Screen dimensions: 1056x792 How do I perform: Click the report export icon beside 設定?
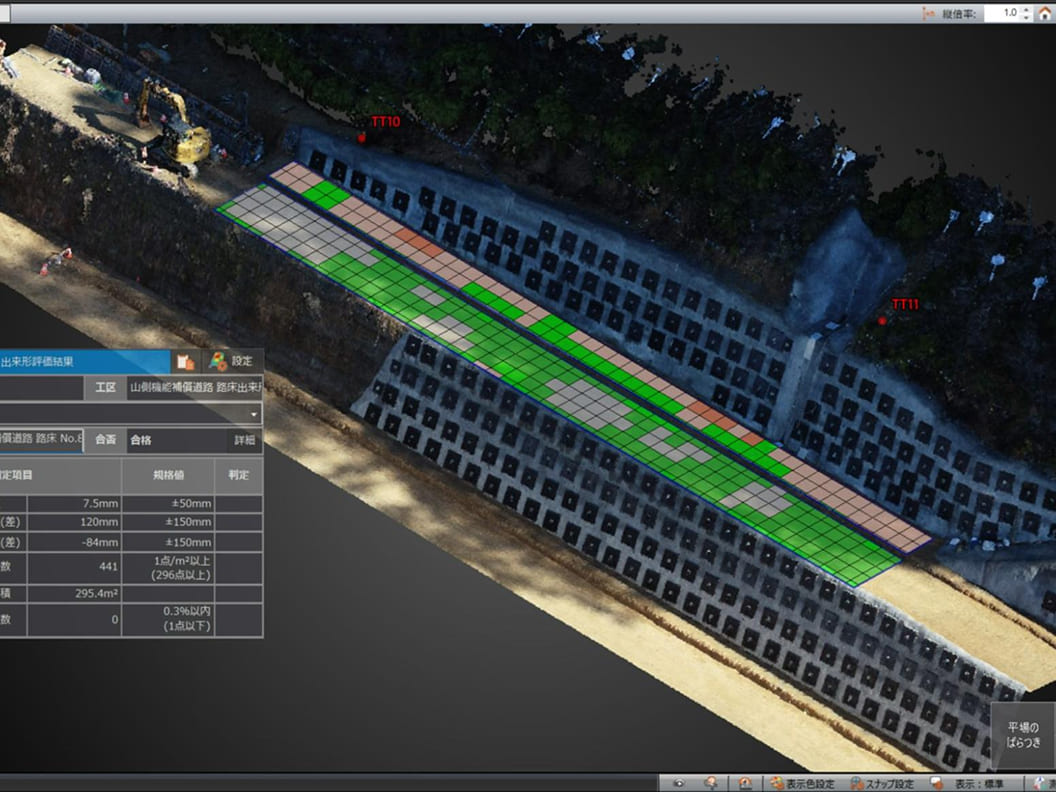pyautogui.click(x=185, y=362)
